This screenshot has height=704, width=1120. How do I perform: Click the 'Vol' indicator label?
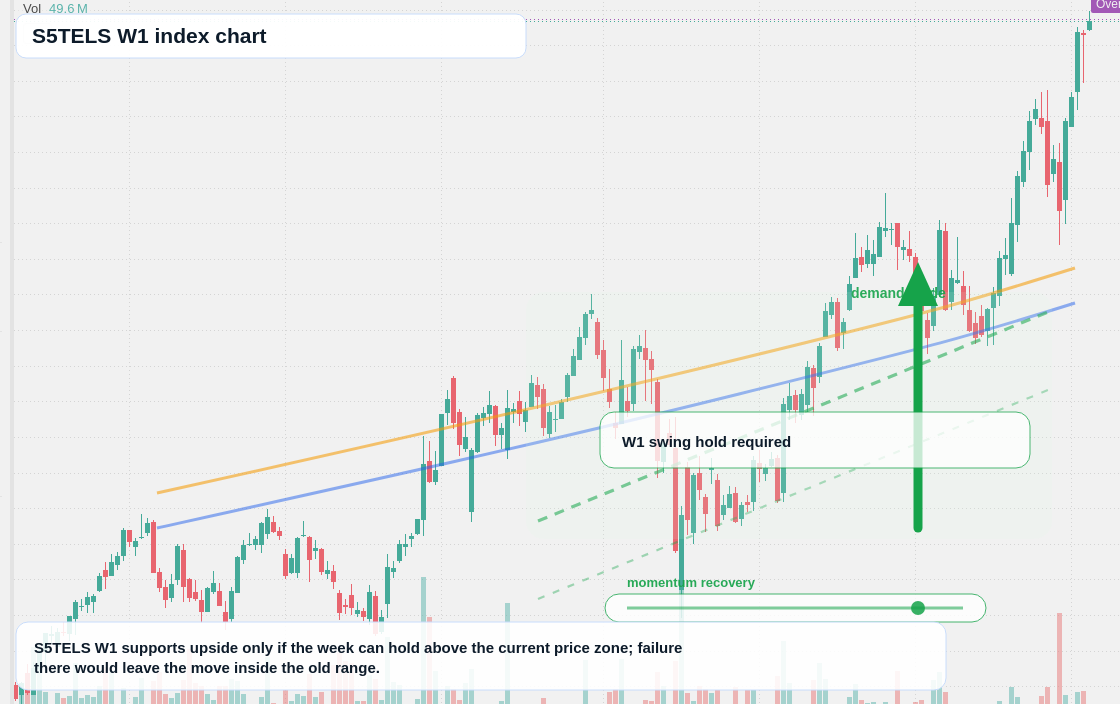[32, 9]
